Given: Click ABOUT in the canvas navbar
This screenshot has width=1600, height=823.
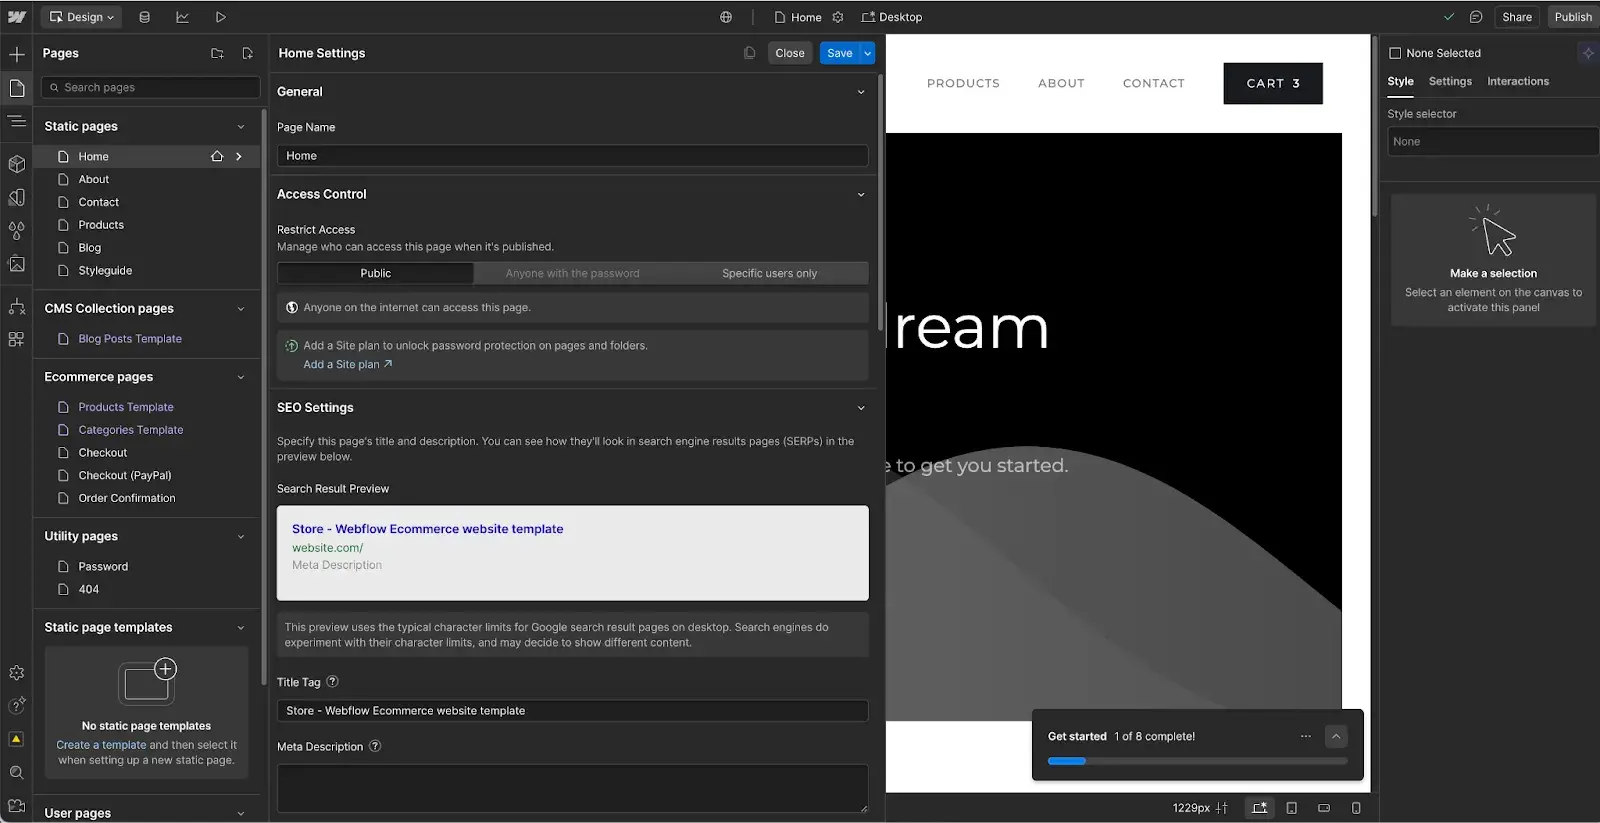Looking at the screenshot, I should pyautogui.click(x=1061, y=84).
